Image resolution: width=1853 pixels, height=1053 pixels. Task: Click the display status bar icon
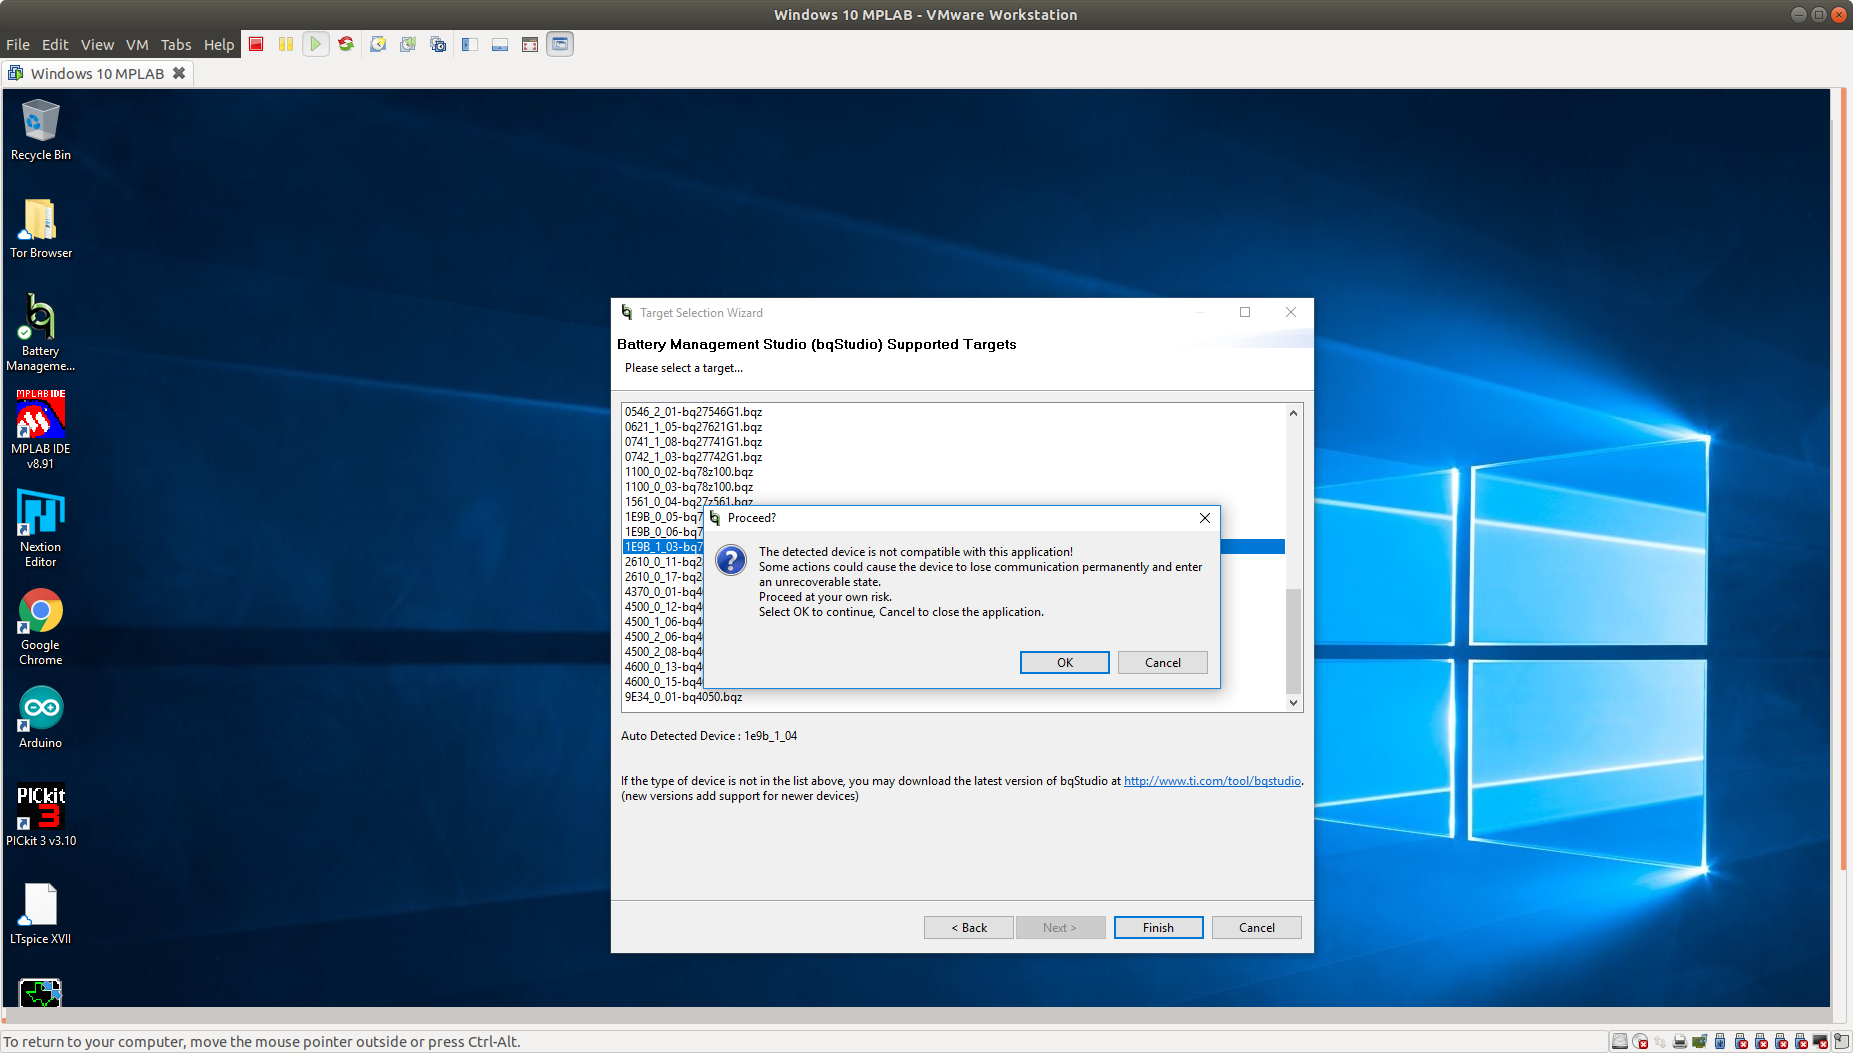(1821, 1042)
